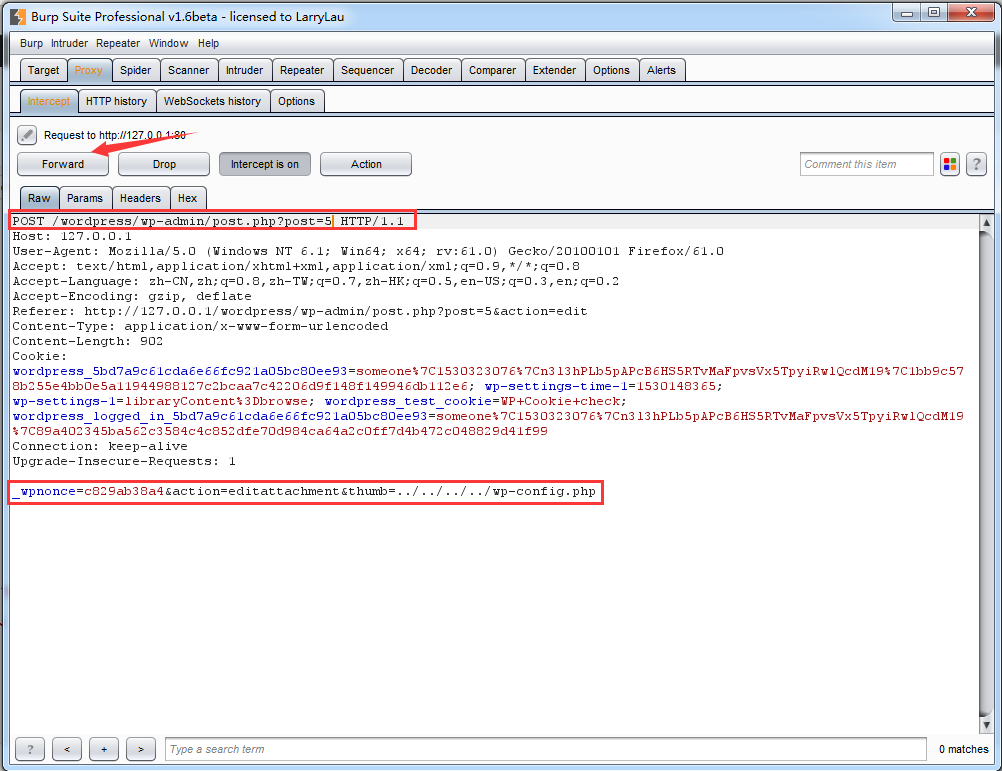Open the Proxy Options sub-tab
The image size is (1002, 771).
coord(296,101)
